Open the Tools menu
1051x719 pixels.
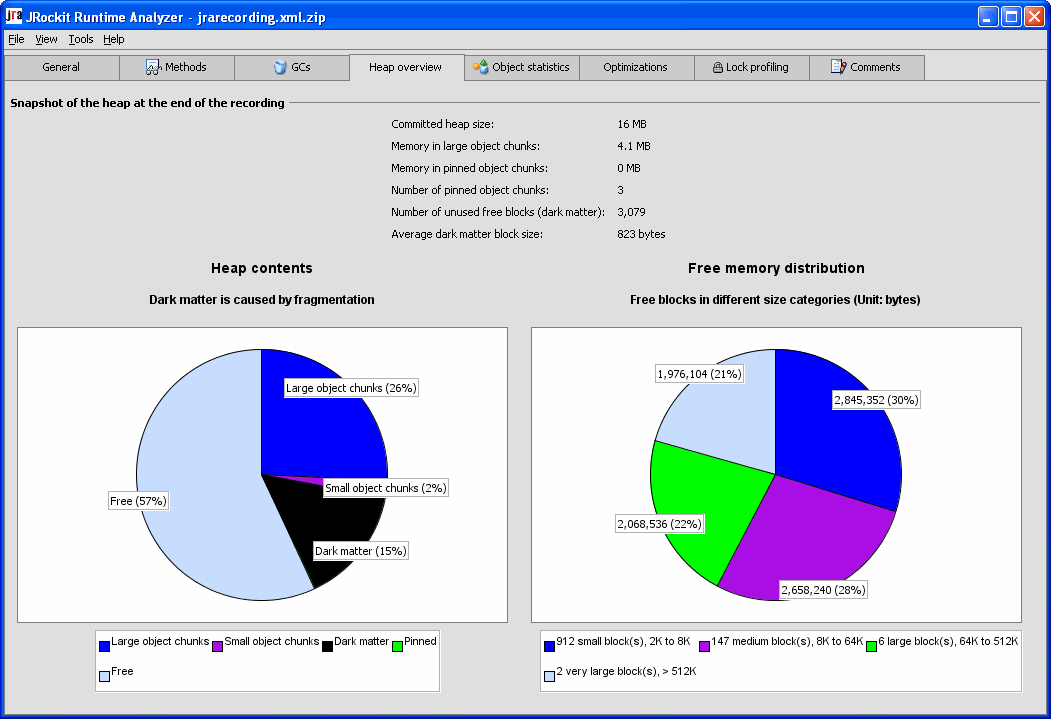(x=80, y=39)
